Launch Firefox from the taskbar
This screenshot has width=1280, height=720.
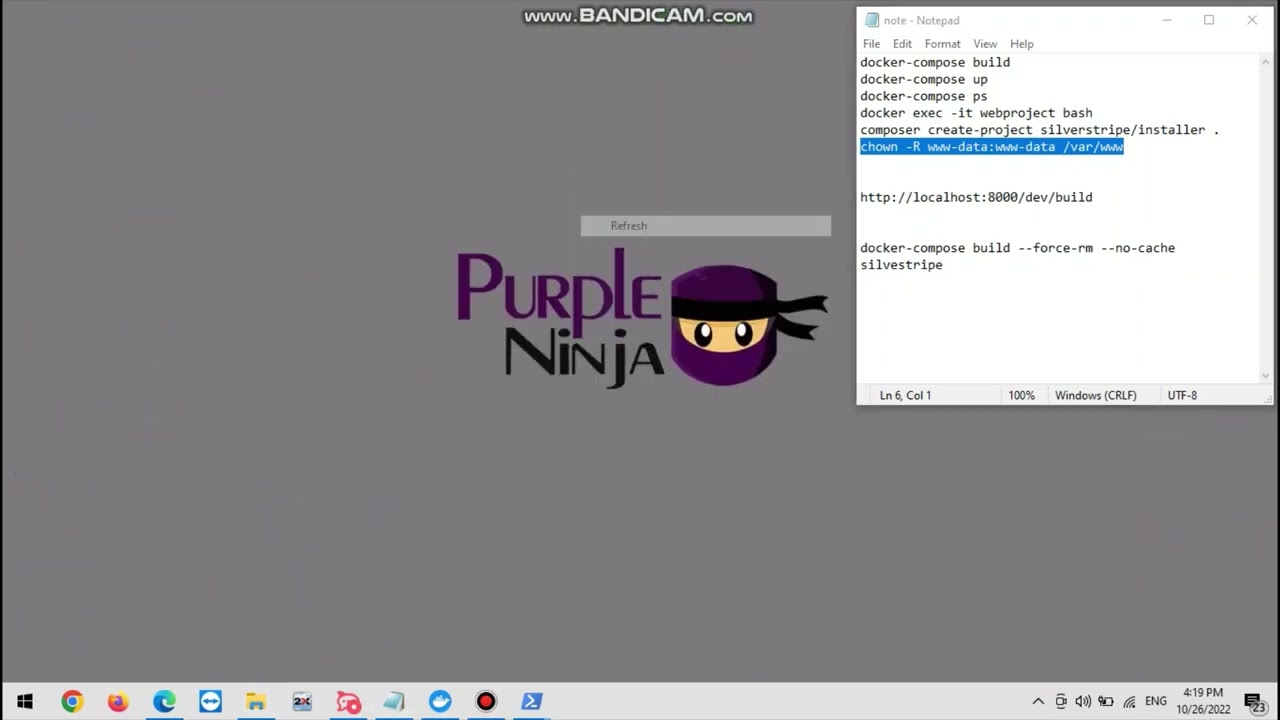[118, 702]
